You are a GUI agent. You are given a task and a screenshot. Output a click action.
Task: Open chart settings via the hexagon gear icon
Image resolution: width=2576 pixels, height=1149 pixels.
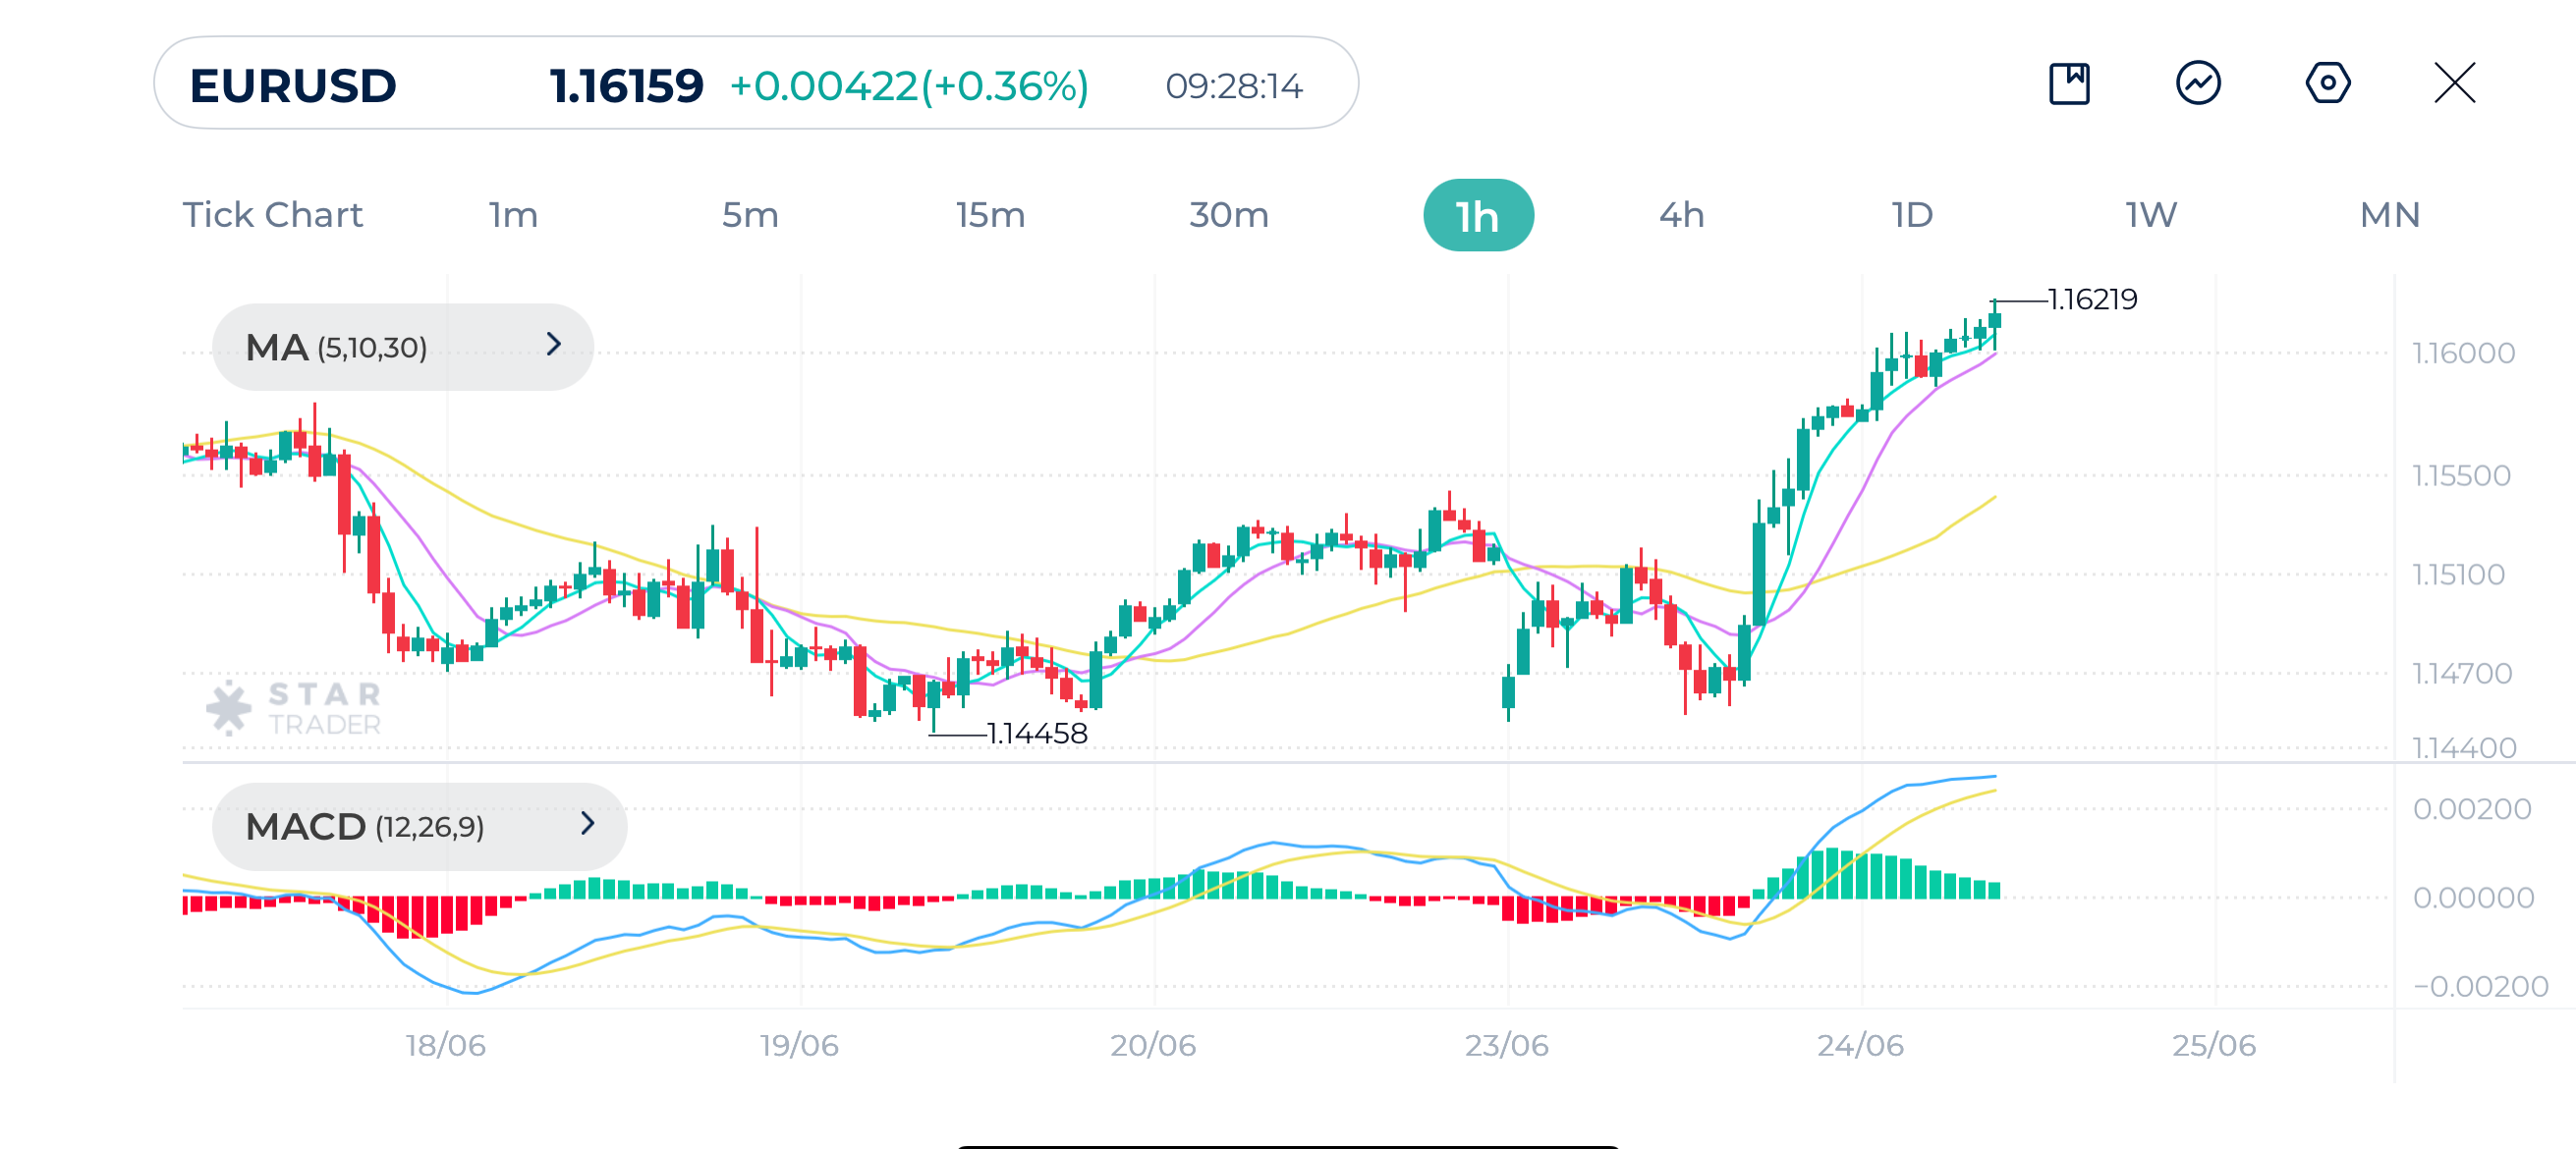(2328, 85)
